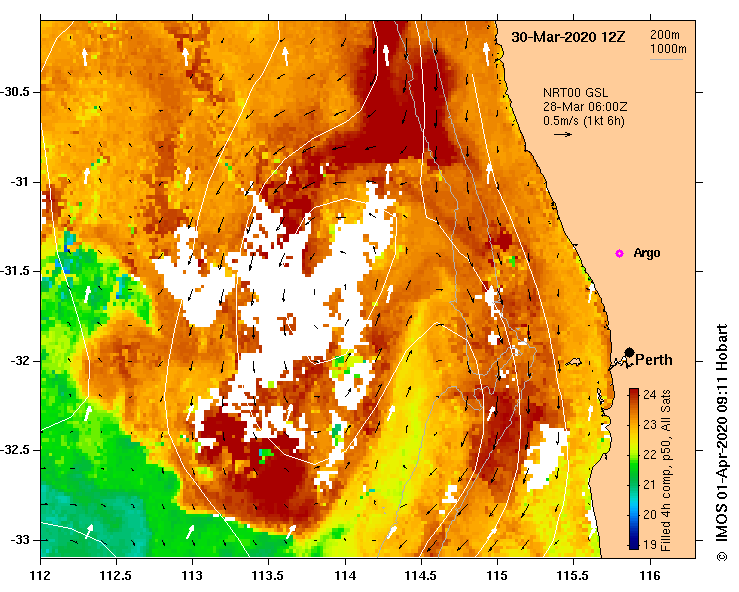739x592 pixels.
Task: Click the 30-Mar-2020 12Z date title
Action: (568, 37)
